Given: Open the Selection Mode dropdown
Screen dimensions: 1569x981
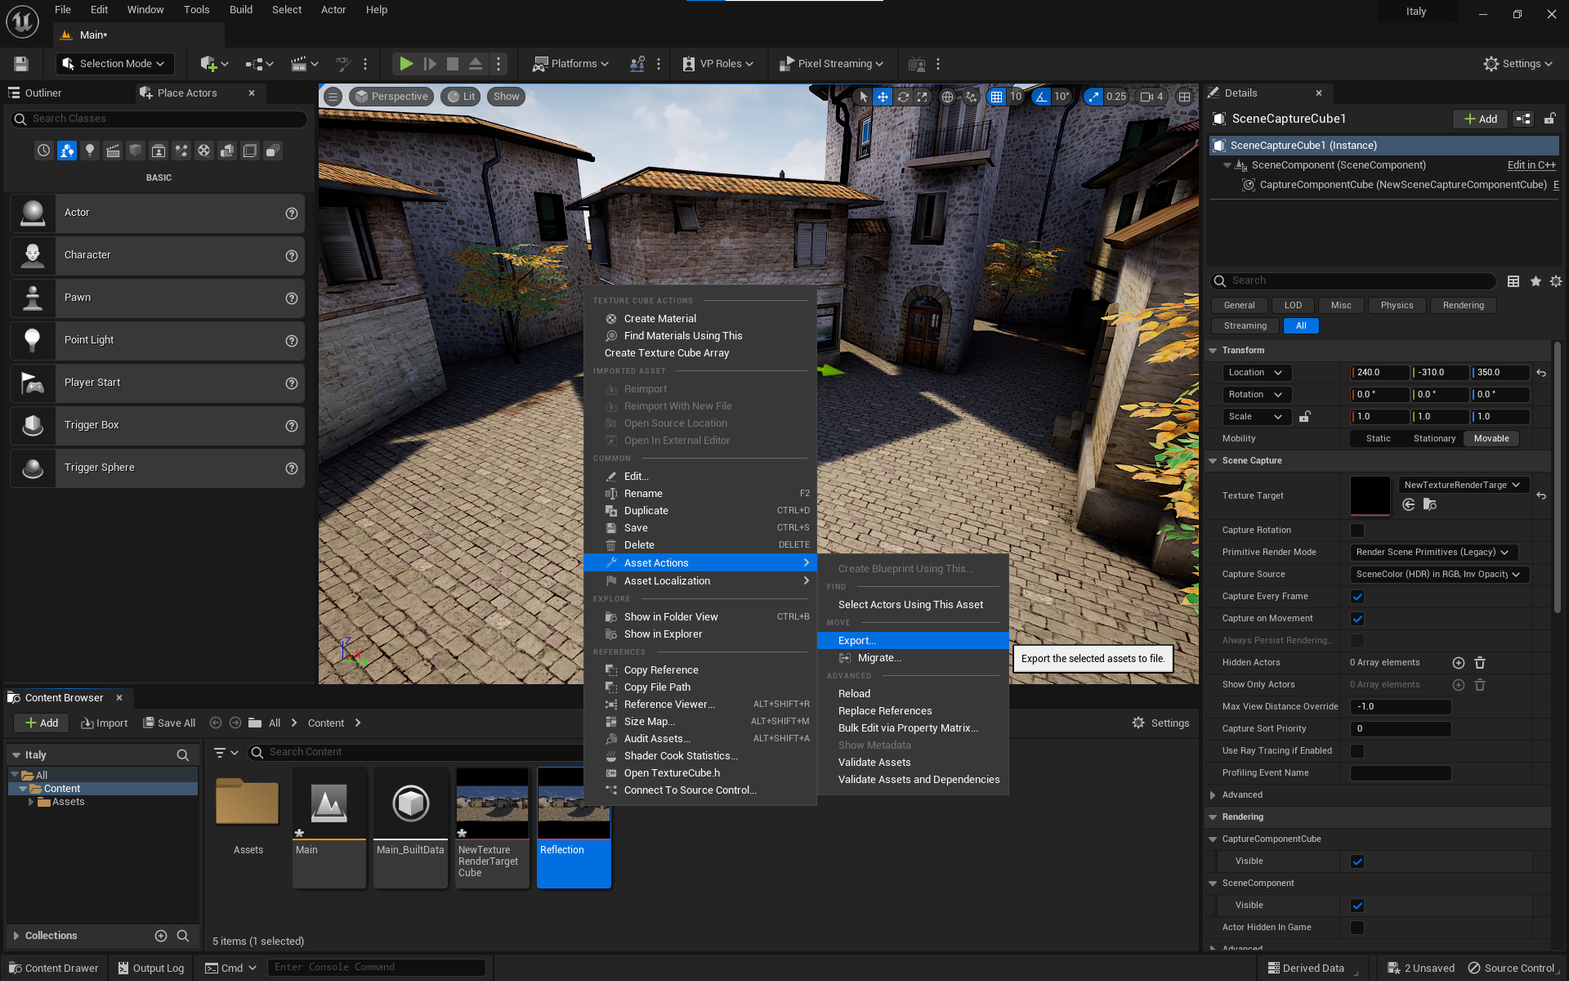Looking at the screenshot, I should [114, 64].
